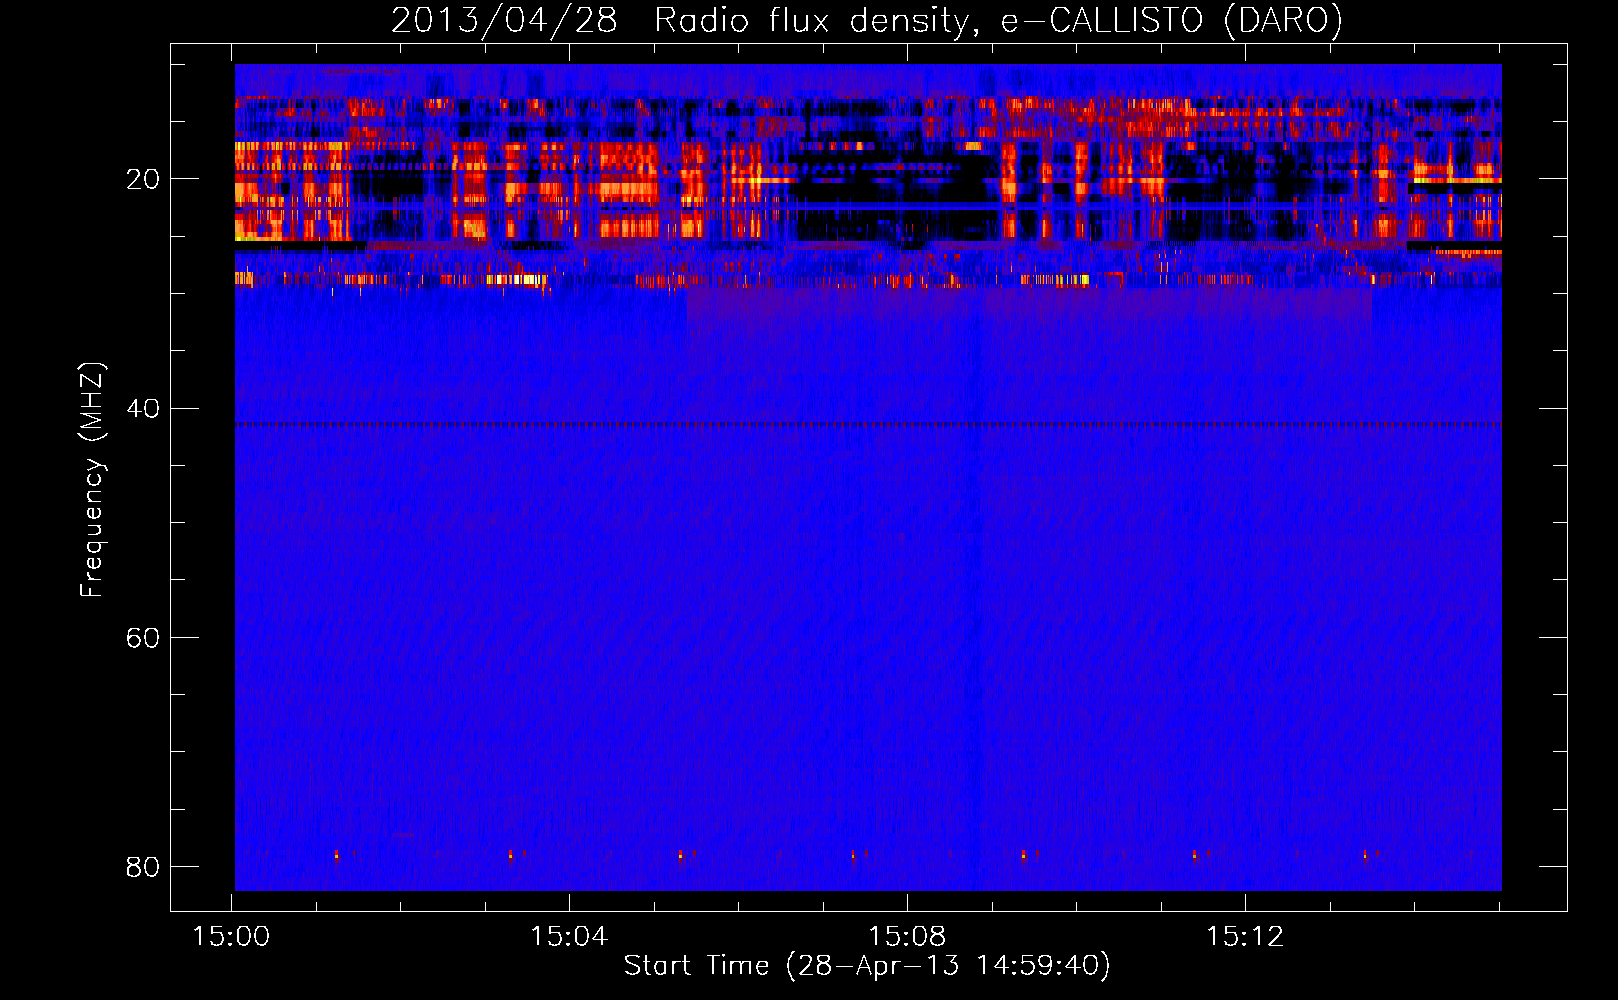
Task: Click the 60 MHz frequency tick label
Action: 143,638
